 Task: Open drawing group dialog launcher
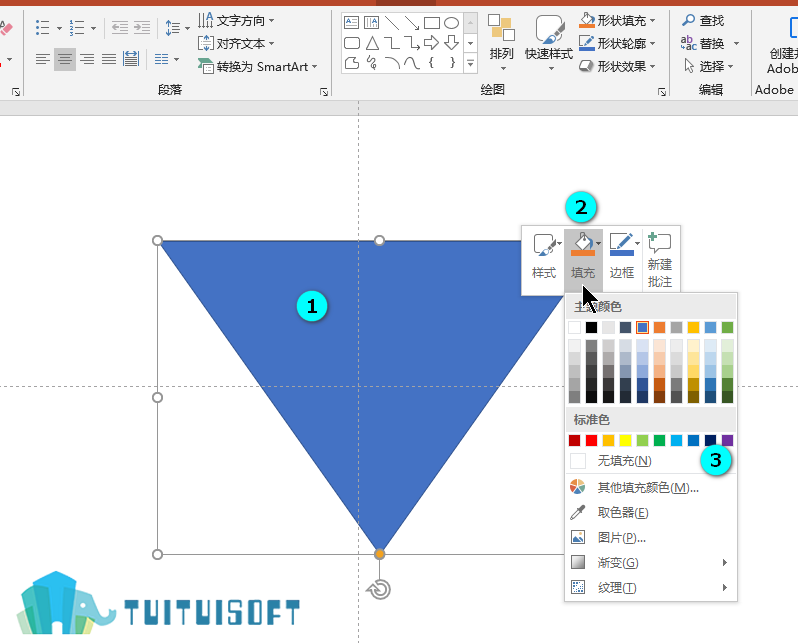click(662, 92)
